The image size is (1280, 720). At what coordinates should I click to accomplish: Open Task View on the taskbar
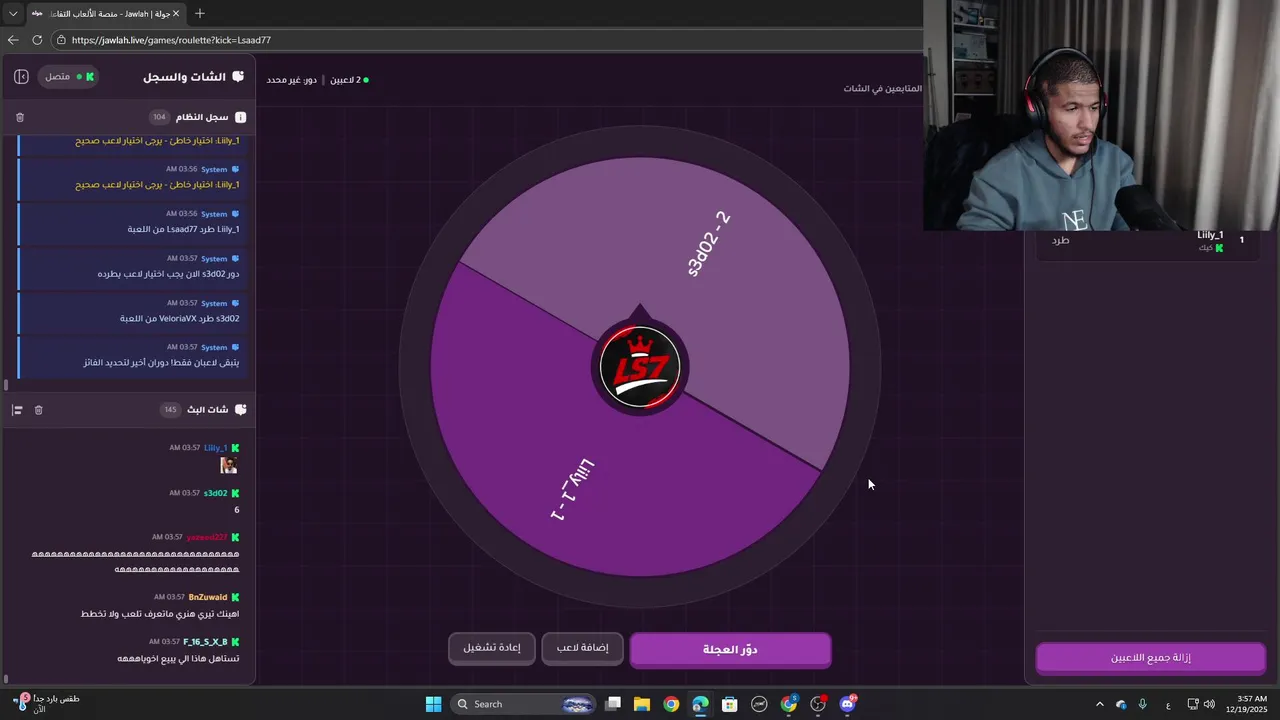click(x=613, y=704)
